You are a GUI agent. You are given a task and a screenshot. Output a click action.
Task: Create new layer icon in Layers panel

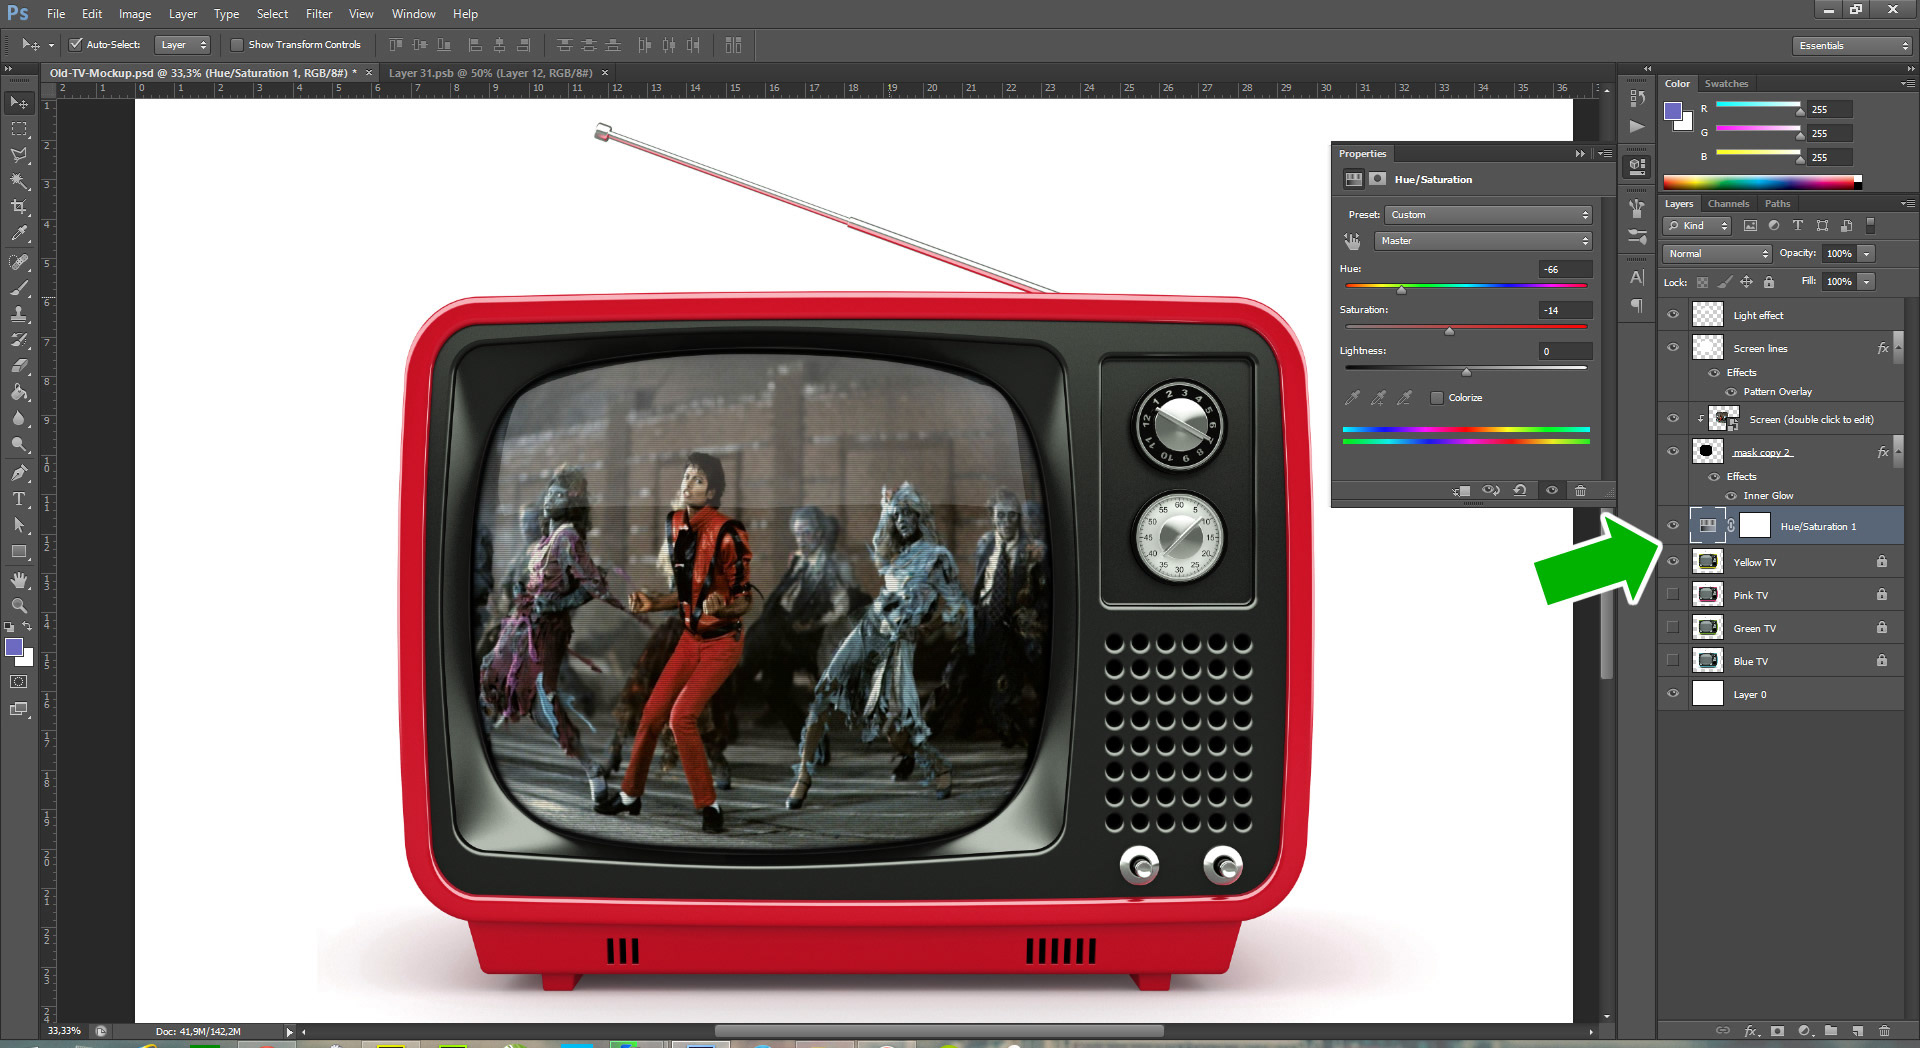pos(1857,1031)
